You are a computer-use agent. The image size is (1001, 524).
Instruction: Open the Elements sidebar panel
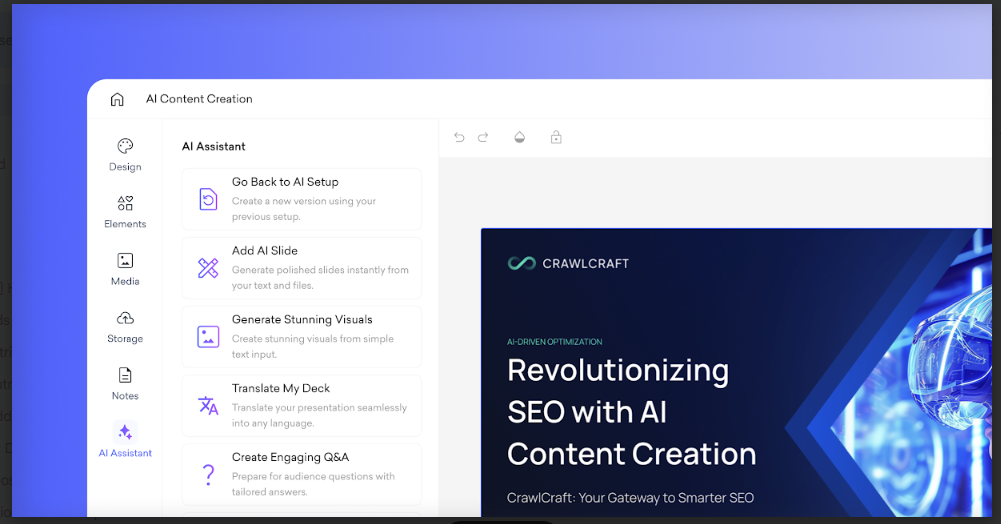pyautogui.click(x=125, y=212)
